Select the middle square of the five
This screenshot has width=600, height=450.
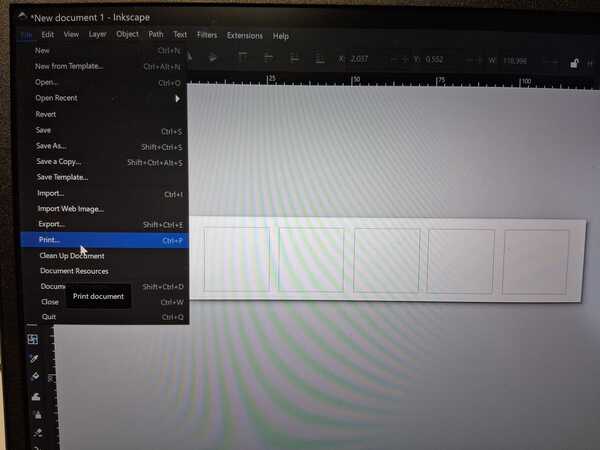click(x=387, y=261)
